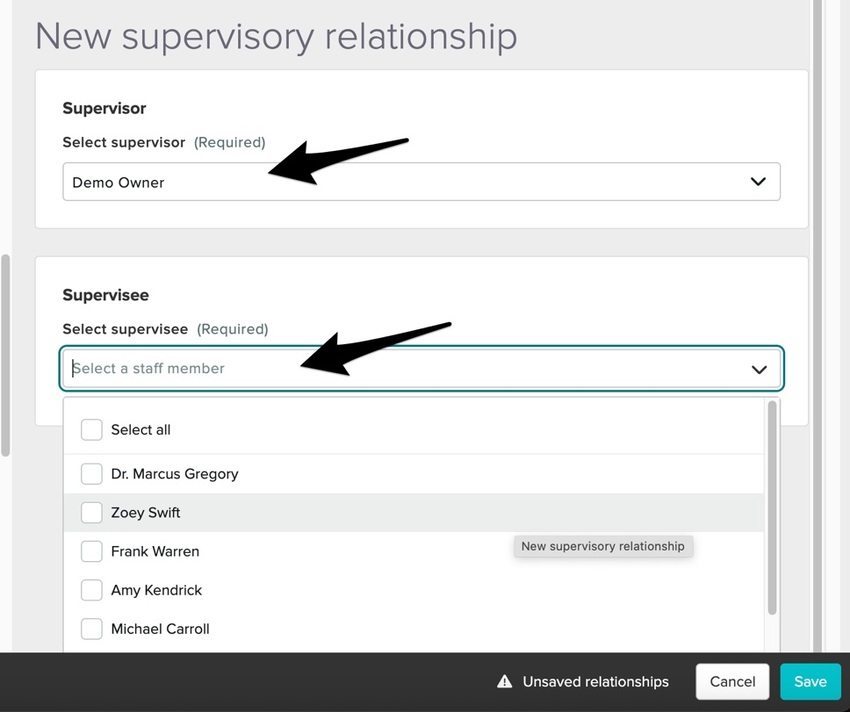
Task: Click the Amy Kendrick name label
Action: 156,591
